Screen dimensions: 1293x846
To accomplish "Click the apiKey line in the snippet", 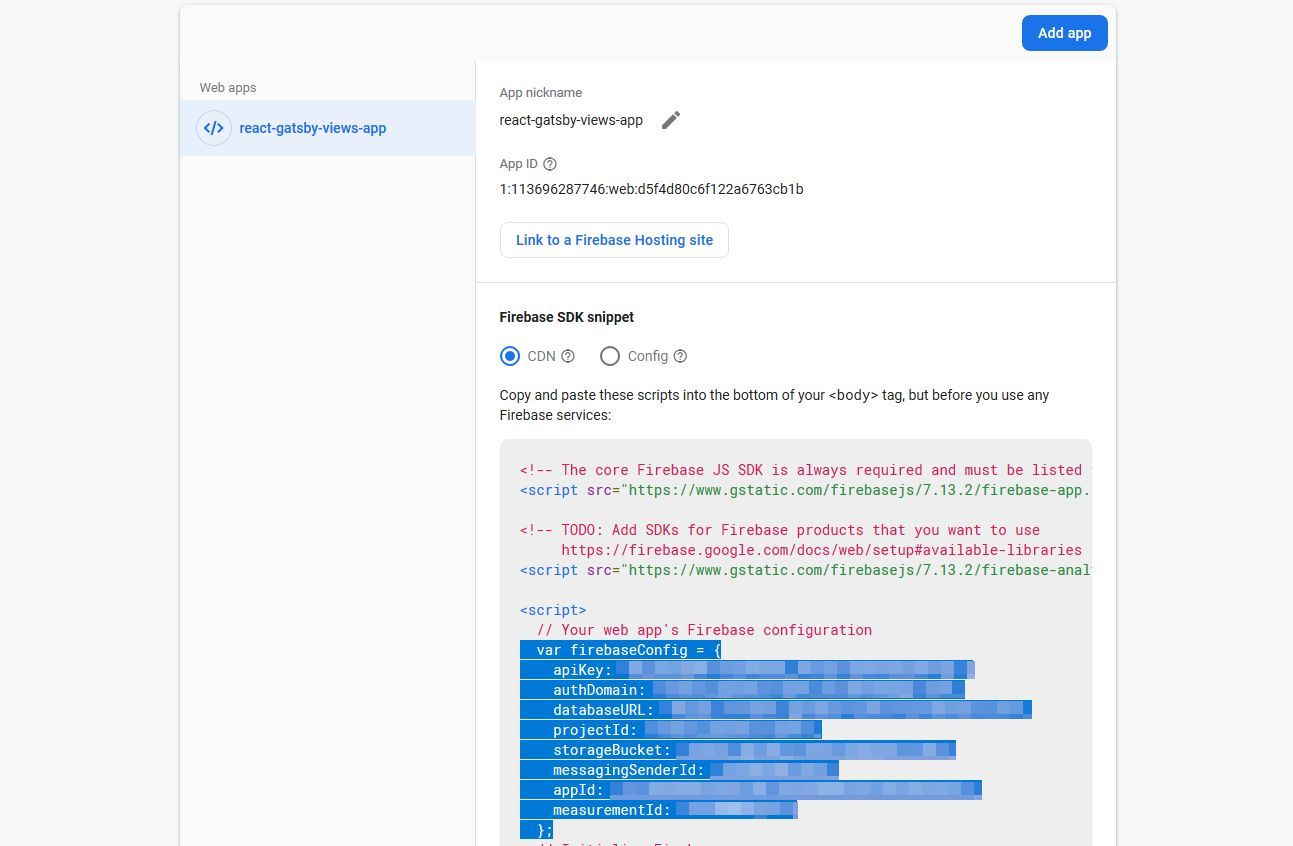I will point(582,670).
